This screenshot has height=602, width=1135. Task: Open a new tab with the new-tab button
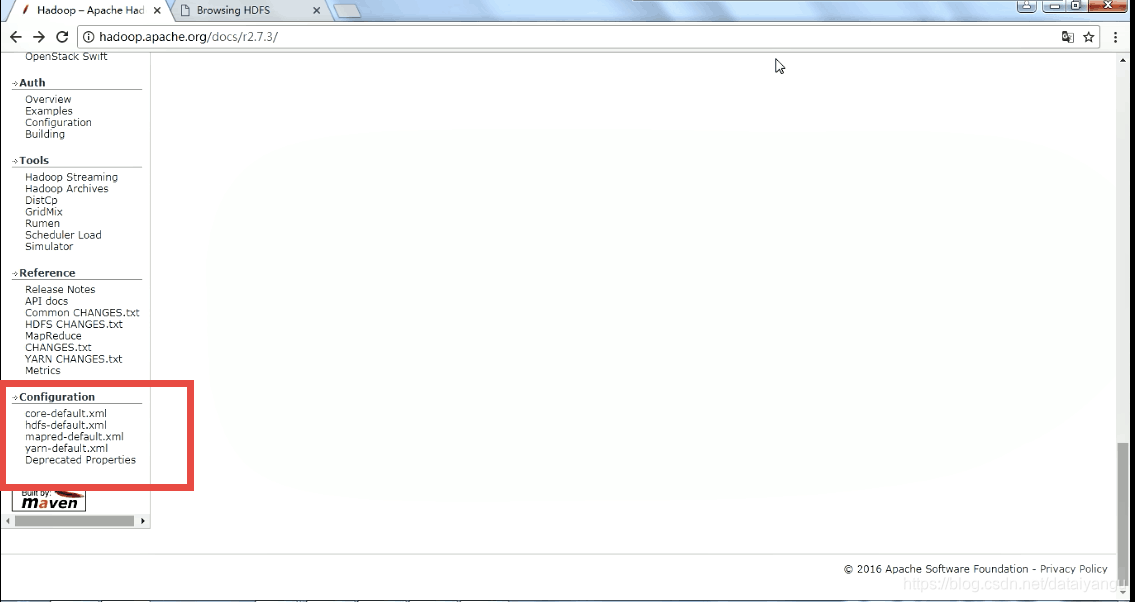click(347, 11)
